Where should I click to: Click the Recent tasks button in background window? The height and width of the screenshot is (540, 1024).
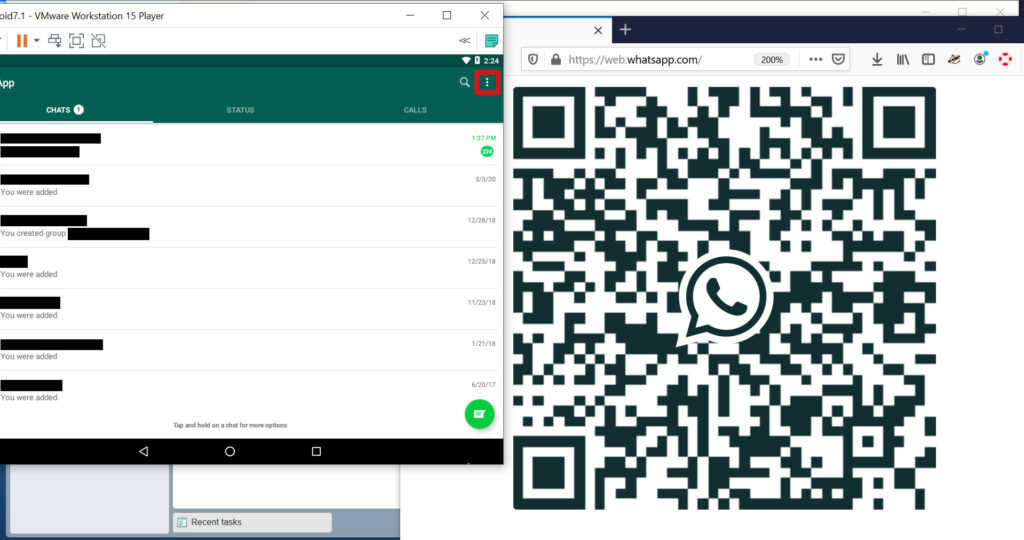pos(252,522)
